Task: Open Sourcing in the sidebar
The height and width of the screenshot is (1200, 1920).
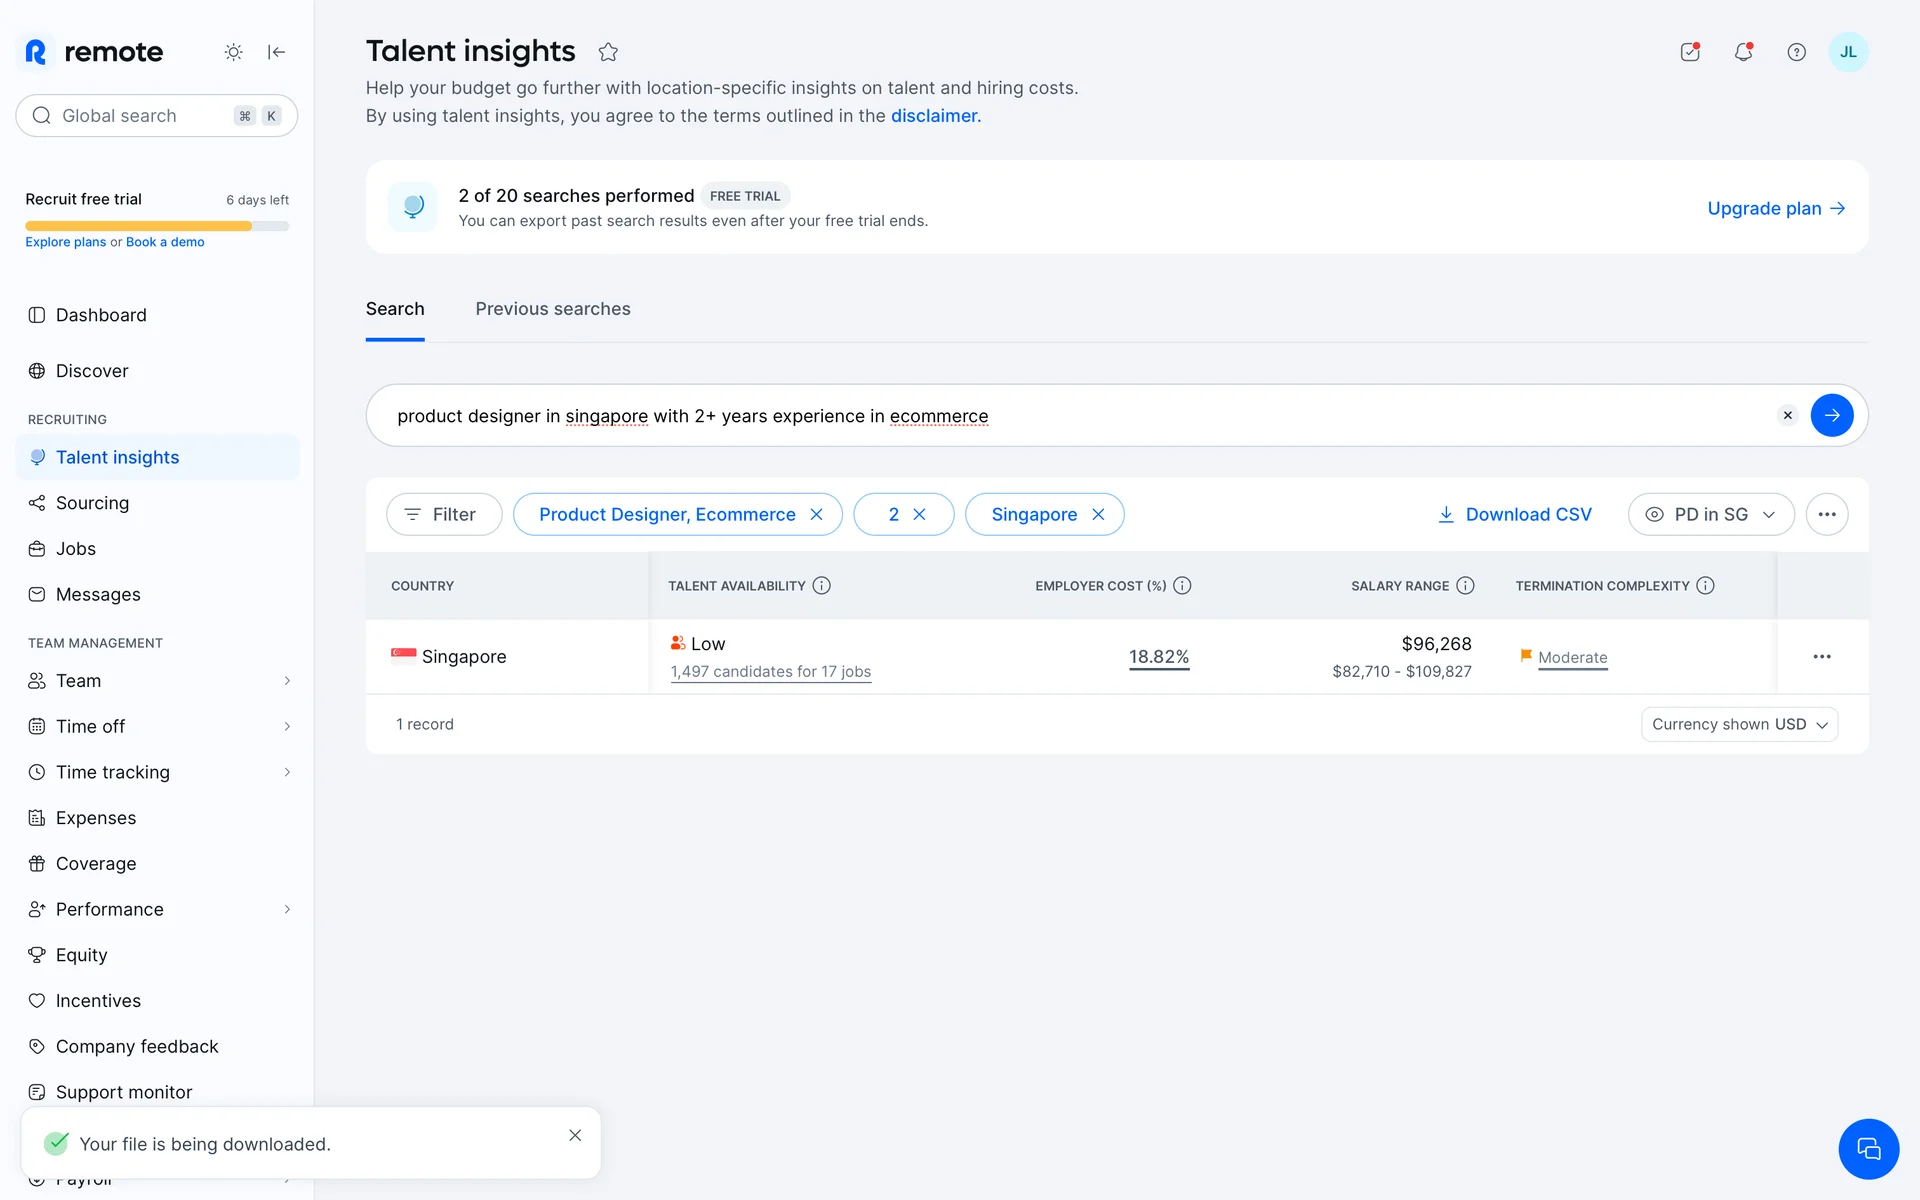Action: click(92, 503)
